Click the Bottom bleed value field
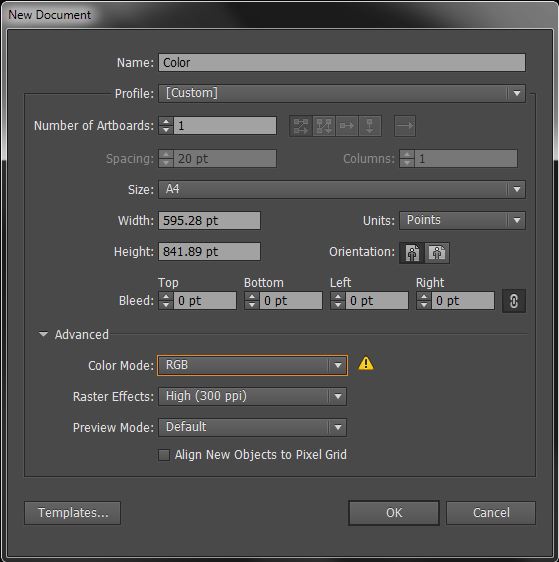 (x=291, y=301)
